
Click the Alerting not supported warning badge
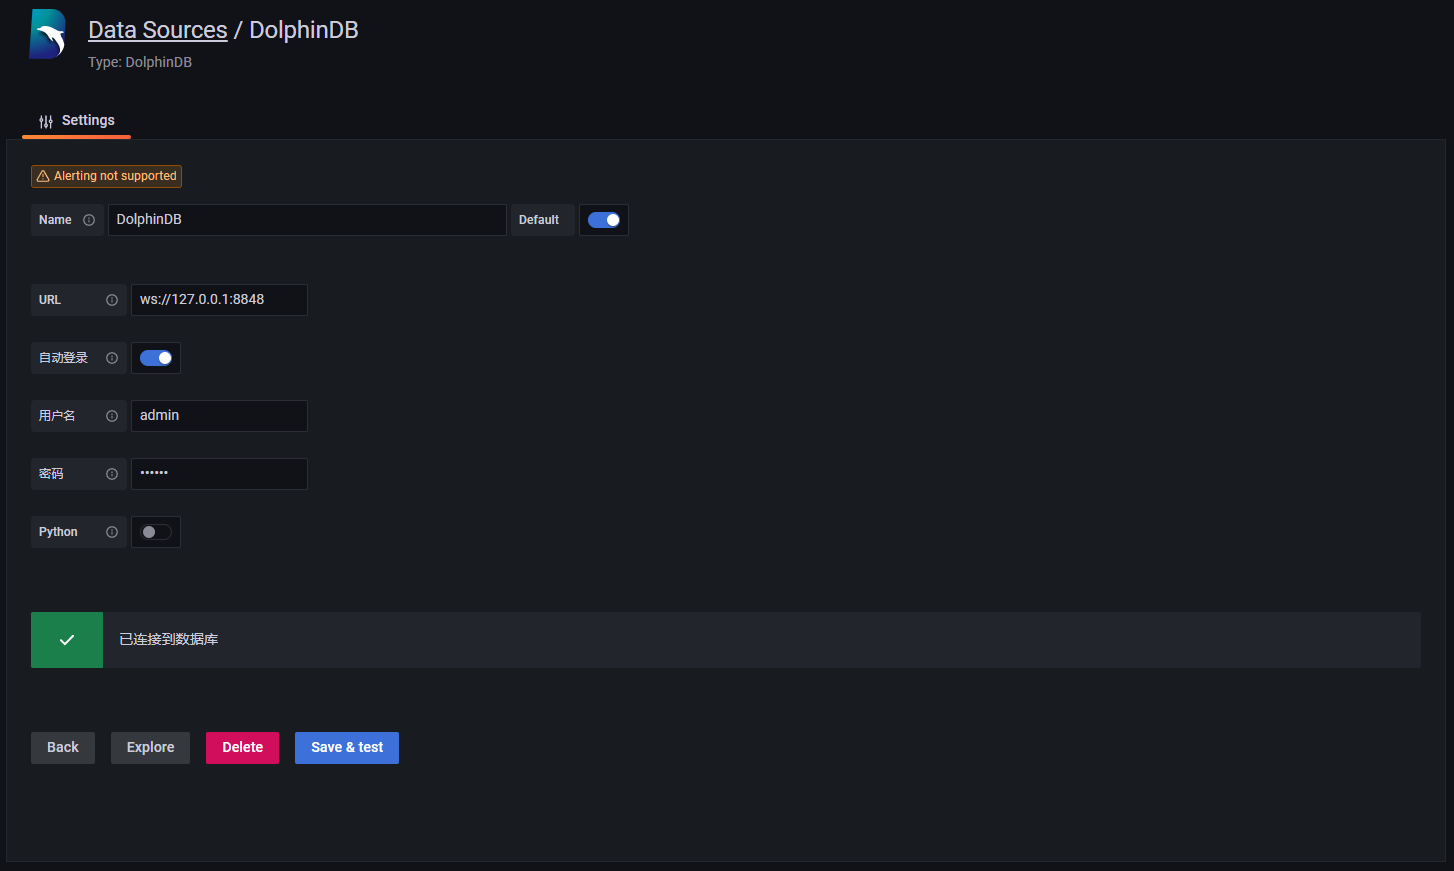[x=107, y=176]
